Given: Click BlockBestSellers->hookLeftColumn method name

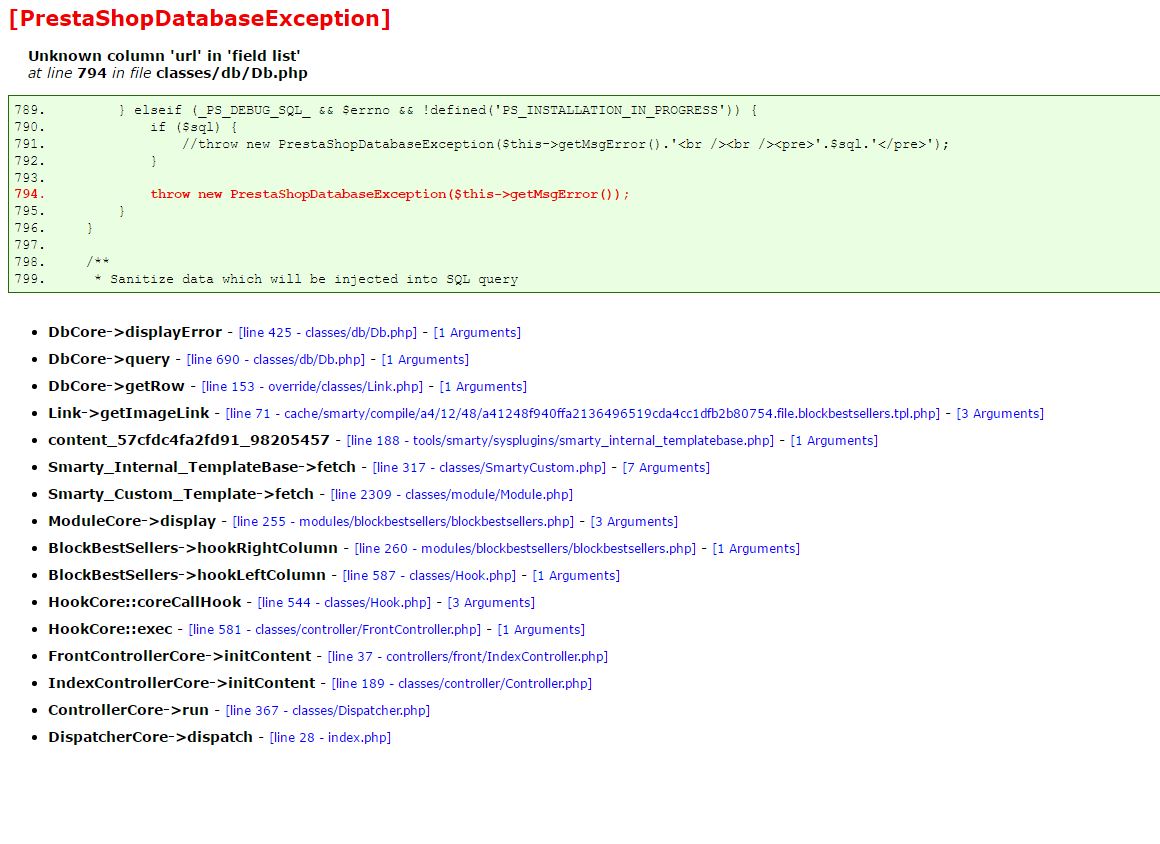Looking at the screenshot, I should tap(187, 575).
